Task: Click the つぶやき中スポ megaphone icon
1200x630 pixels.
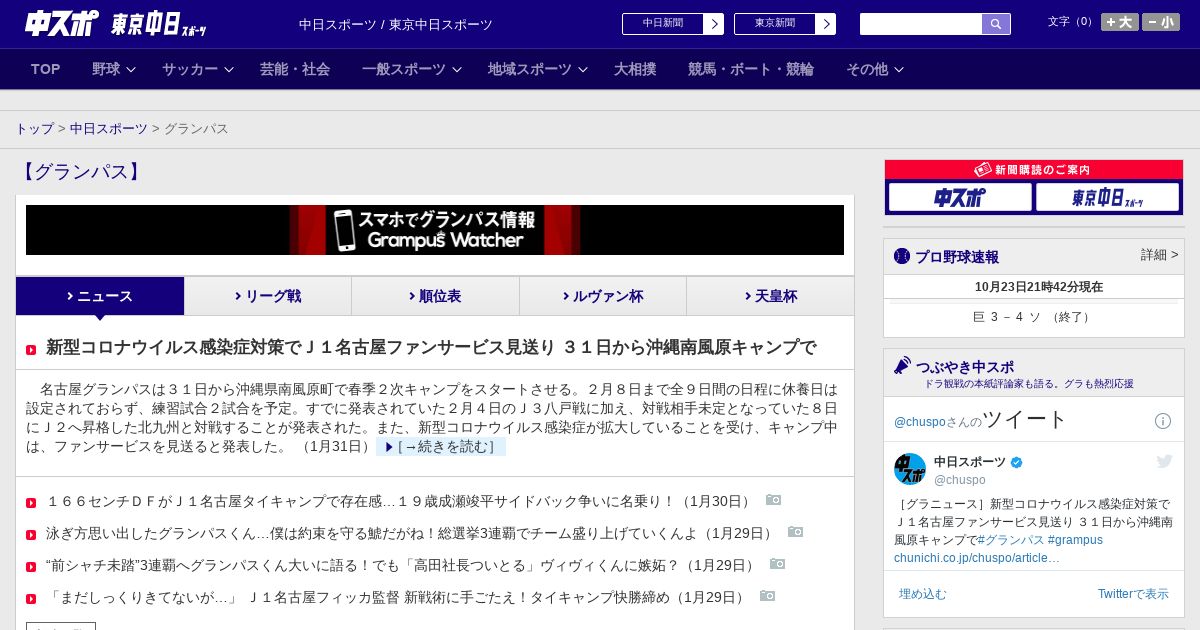Action: point(902,366)
